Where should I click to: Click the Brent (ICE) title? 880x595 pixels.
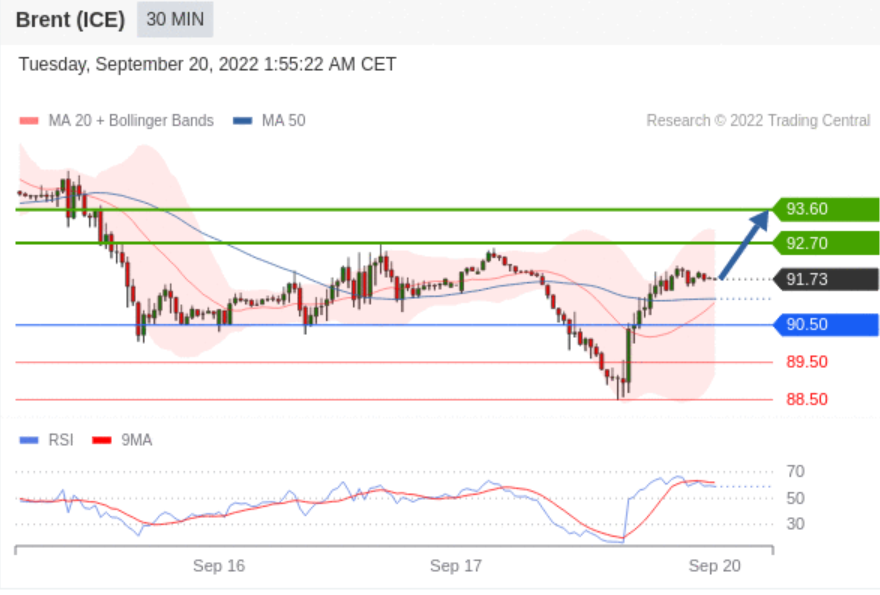coord(70,20)
